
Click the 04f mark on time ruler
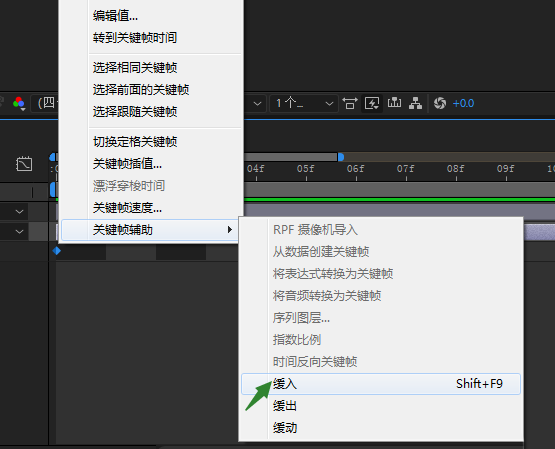point(256,169)
